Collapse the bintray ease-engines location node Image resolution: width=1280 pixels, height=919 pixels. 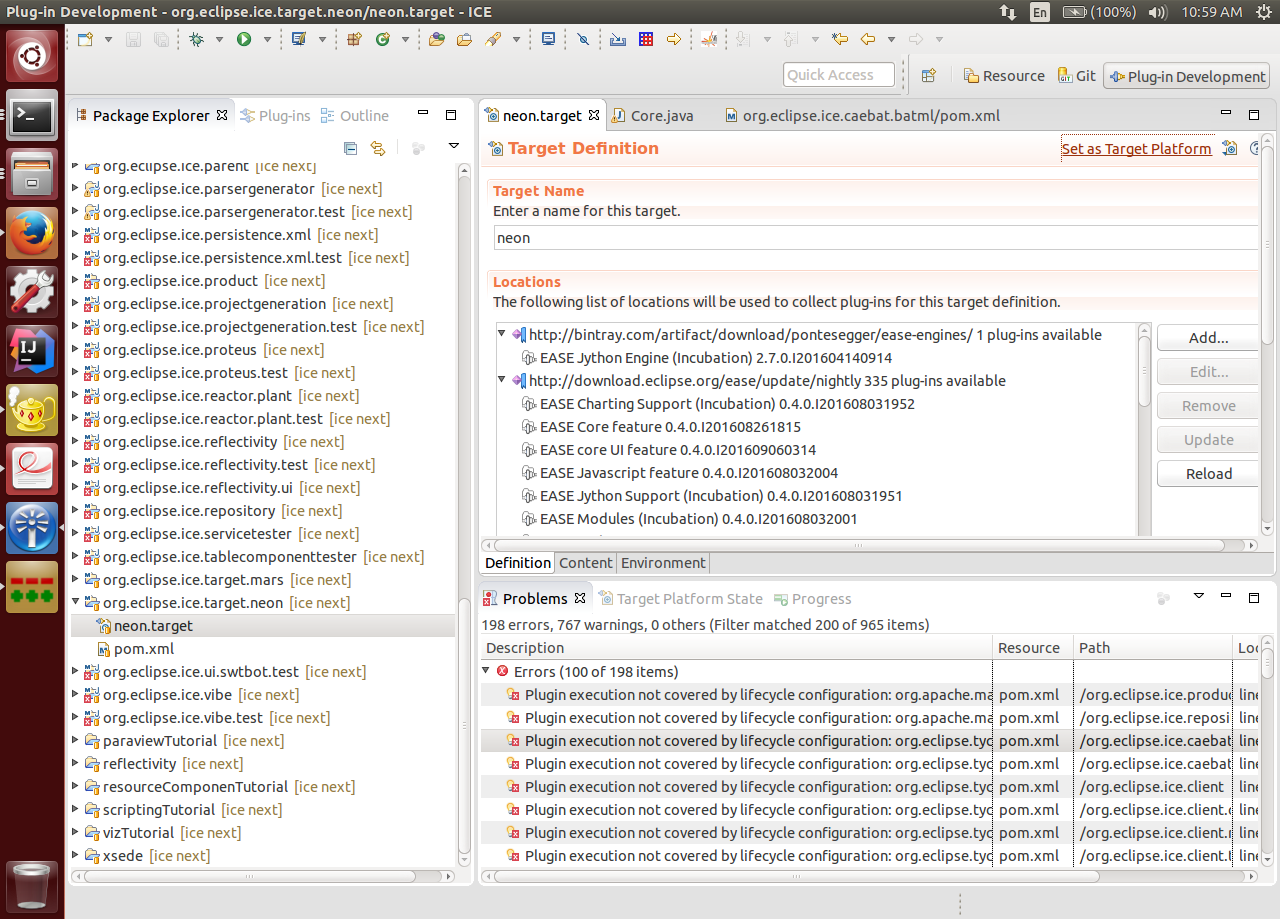[x=502, y=335]
